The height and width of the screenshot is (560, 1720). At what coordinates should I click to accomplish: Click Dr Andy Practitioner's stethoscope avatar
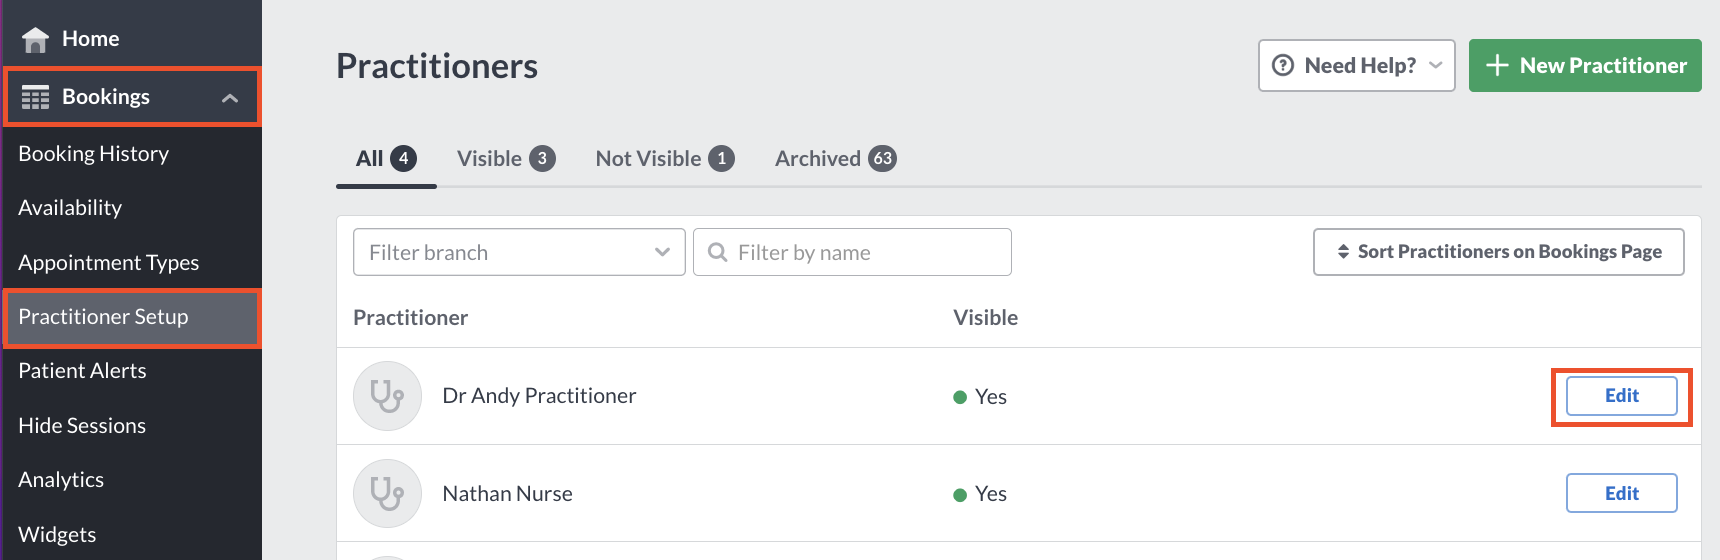tap(387, 396)
